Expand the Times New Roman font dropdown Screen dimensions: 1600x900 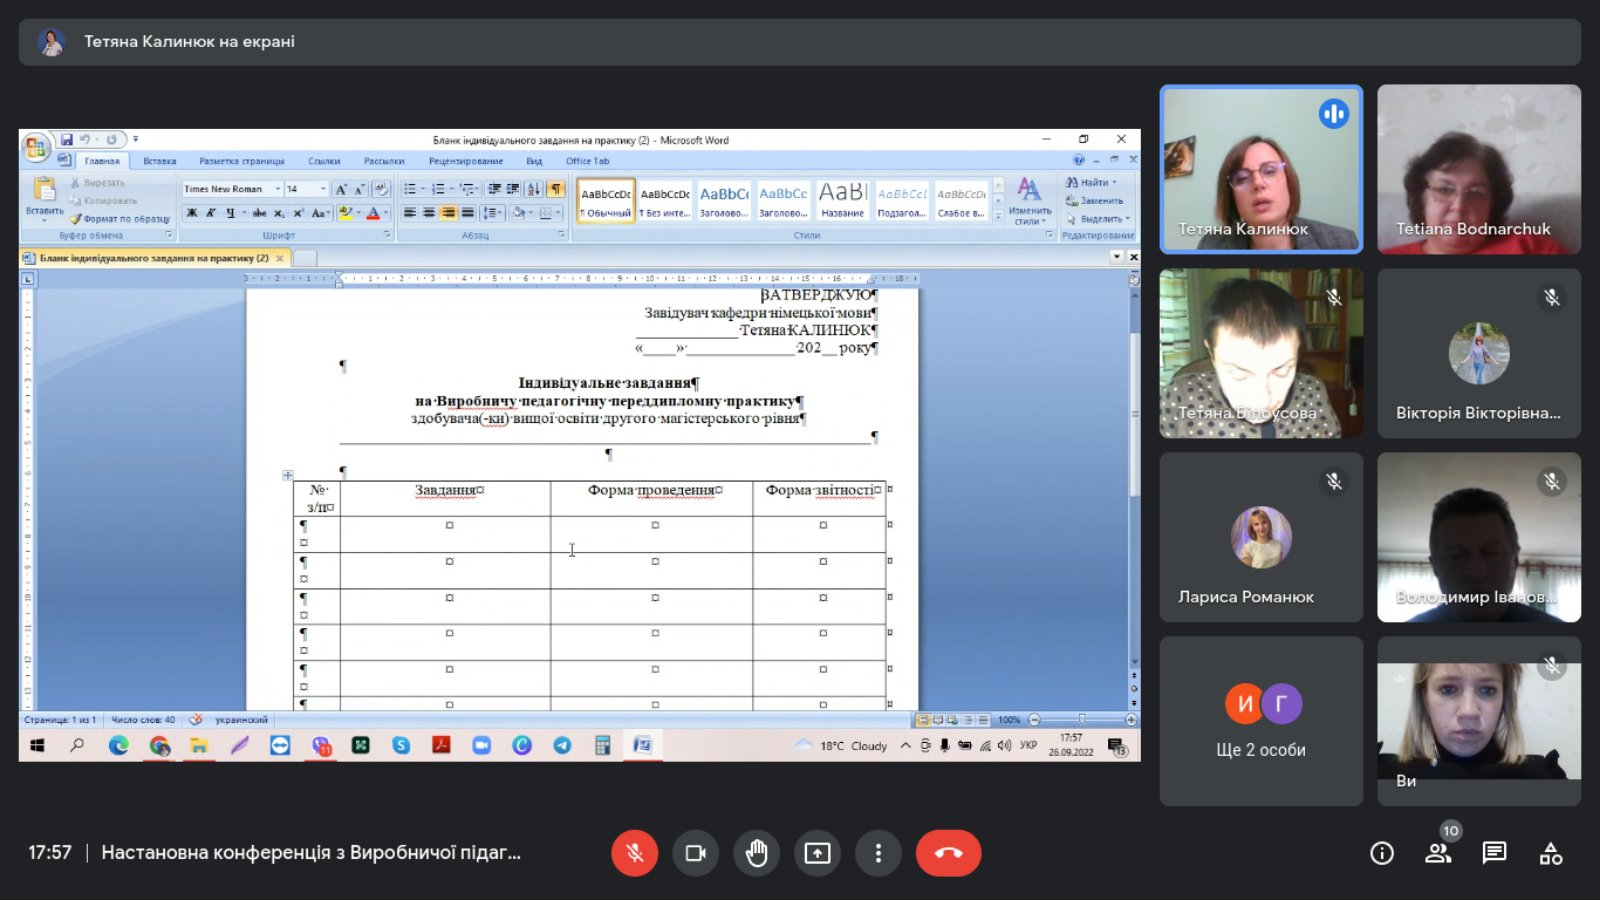(278, 189)
